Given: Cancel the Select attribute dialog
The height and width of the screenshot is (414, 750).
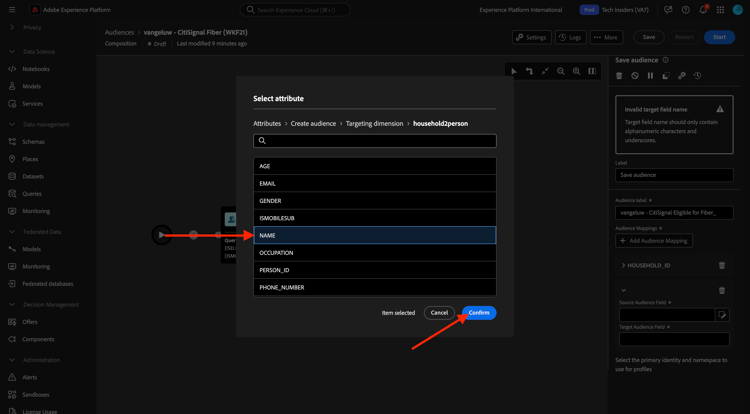Looking at the screenshot, I should point(439,313).
